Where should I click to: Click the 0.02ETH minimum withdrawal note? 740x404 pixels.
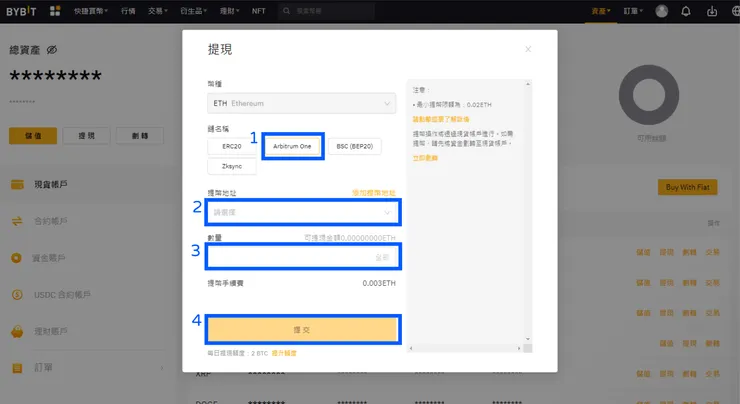coord(452,105)
